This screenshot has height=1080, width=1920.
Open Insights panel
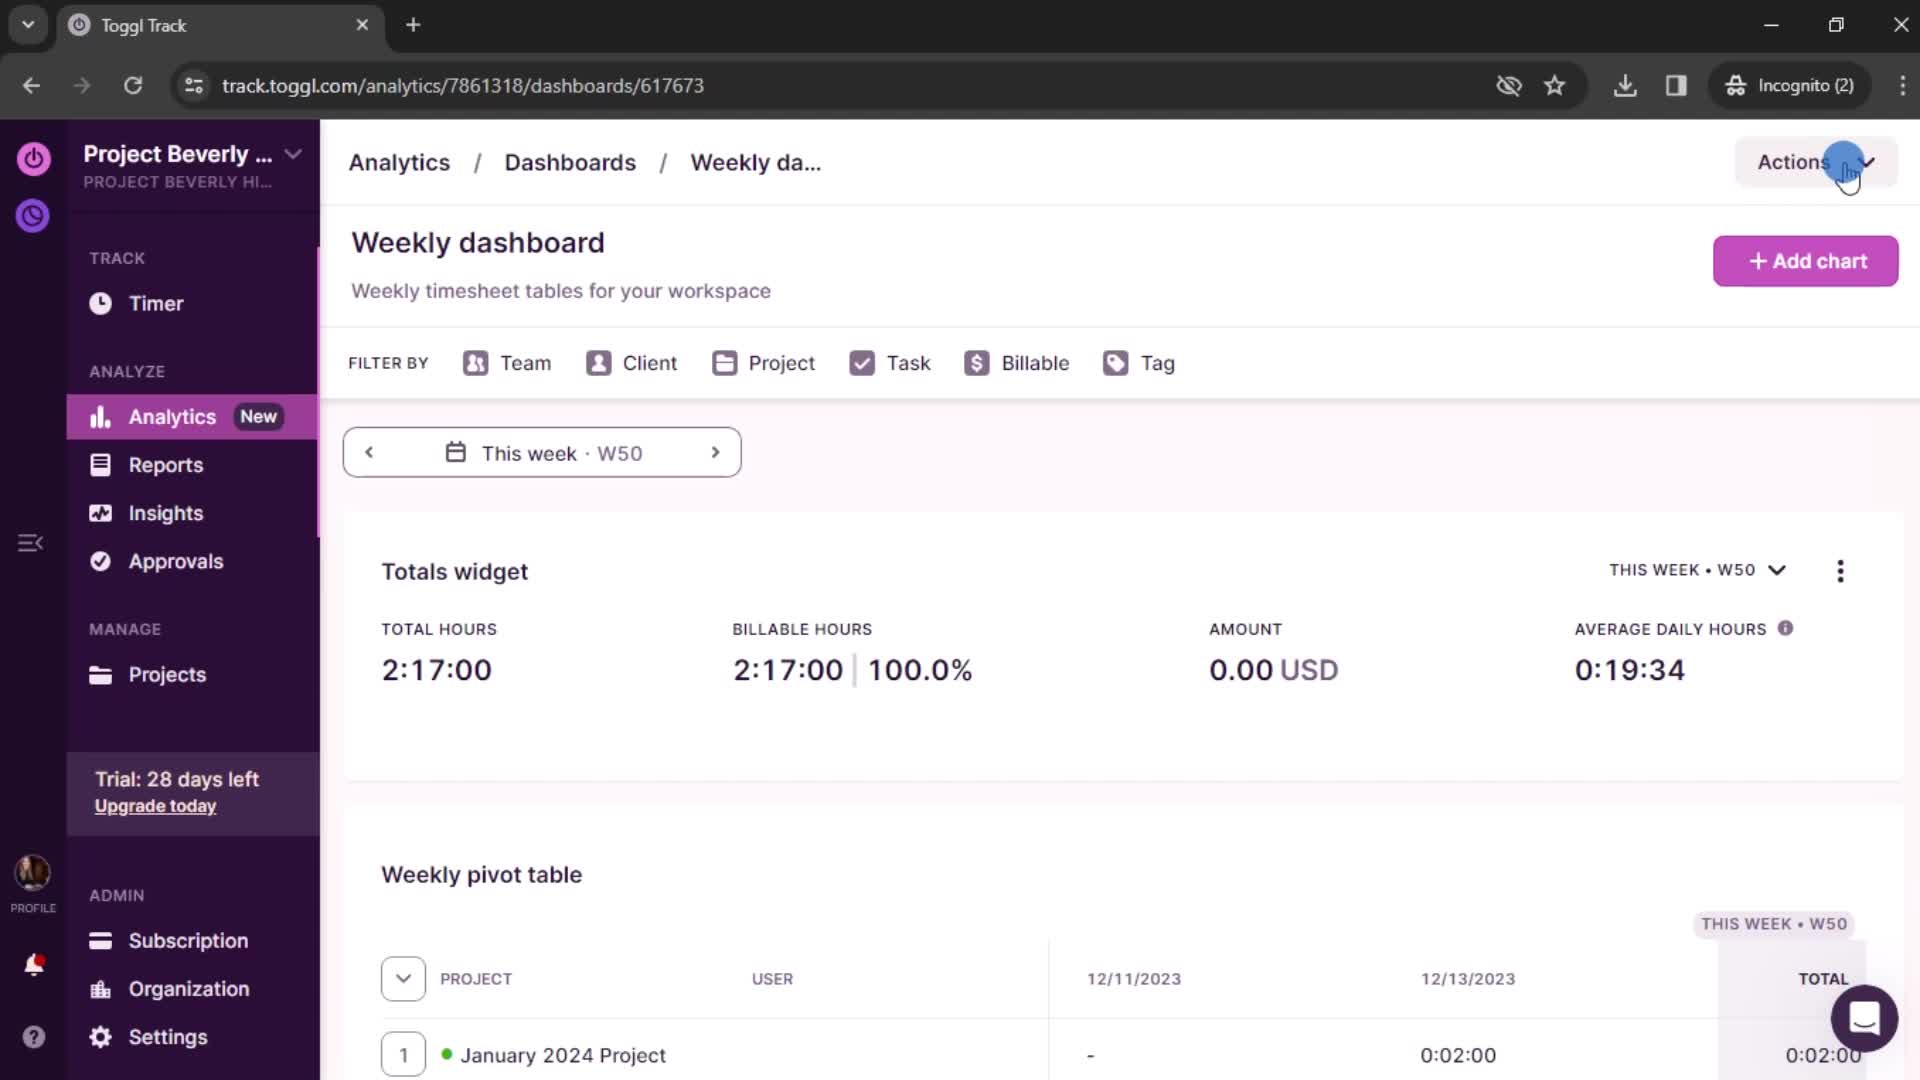point(165,513)
